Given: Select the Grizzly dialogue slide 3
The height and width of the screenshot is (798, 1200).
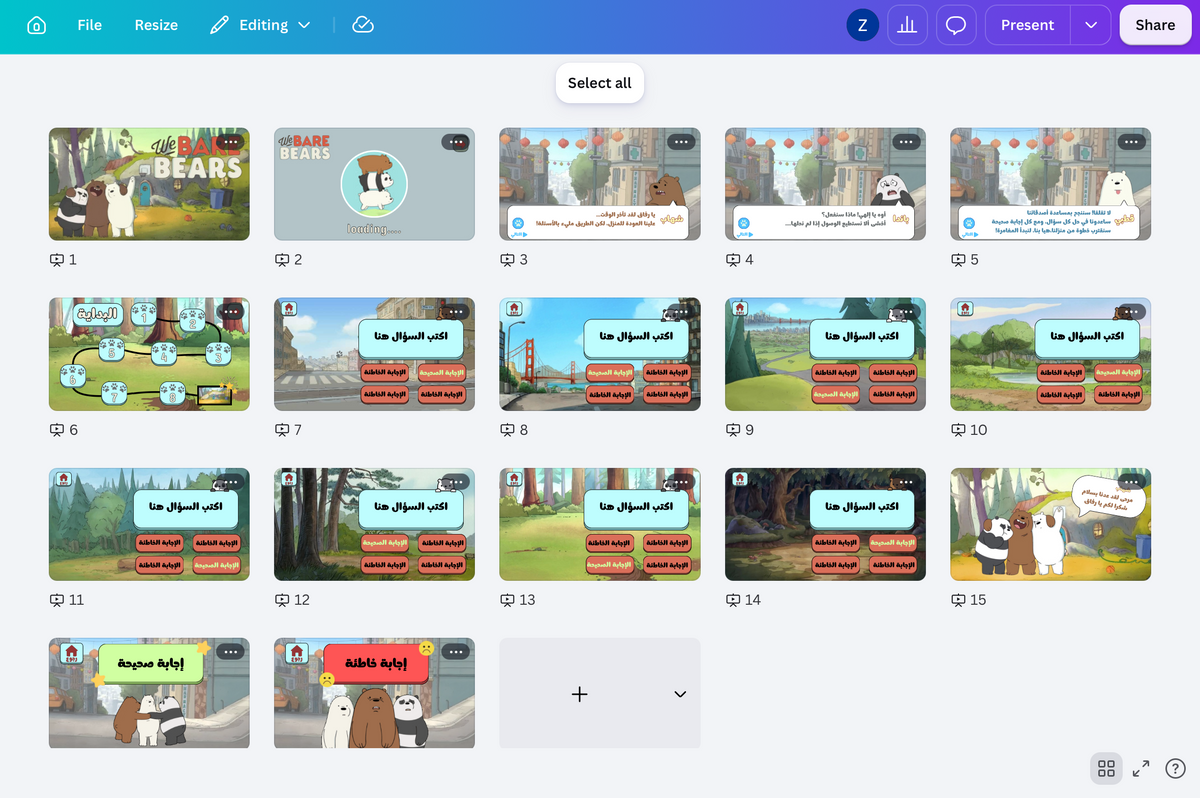Looking at the screenshot, I should point(600,184).
